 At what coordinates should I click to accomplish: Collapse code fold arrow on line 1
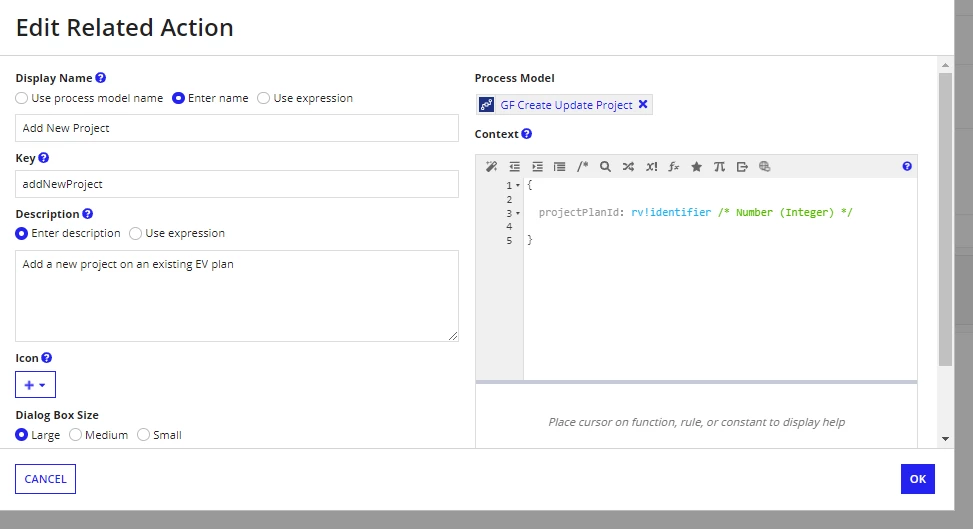pos(518,185)
